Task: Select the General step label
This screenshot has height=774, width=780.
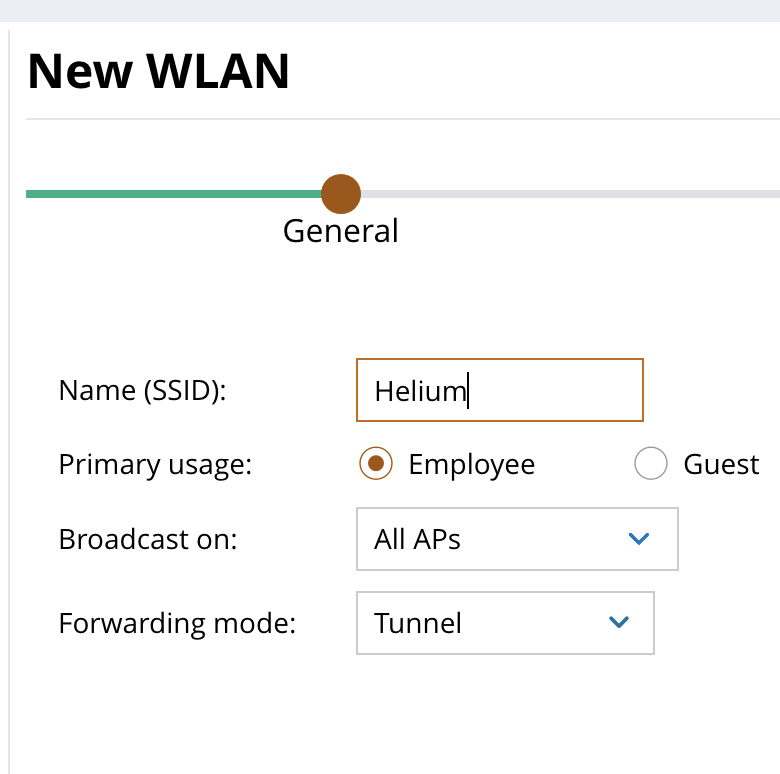Action: coord(340,231)
